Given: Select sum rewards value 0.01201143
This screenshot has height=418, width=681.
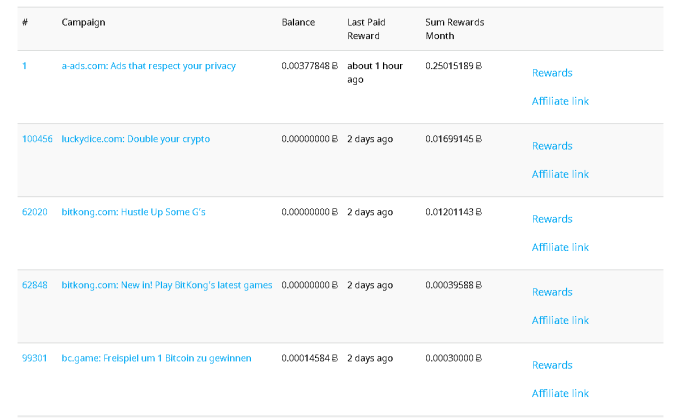Looking at the screenshot, I should tap(453, 212).
